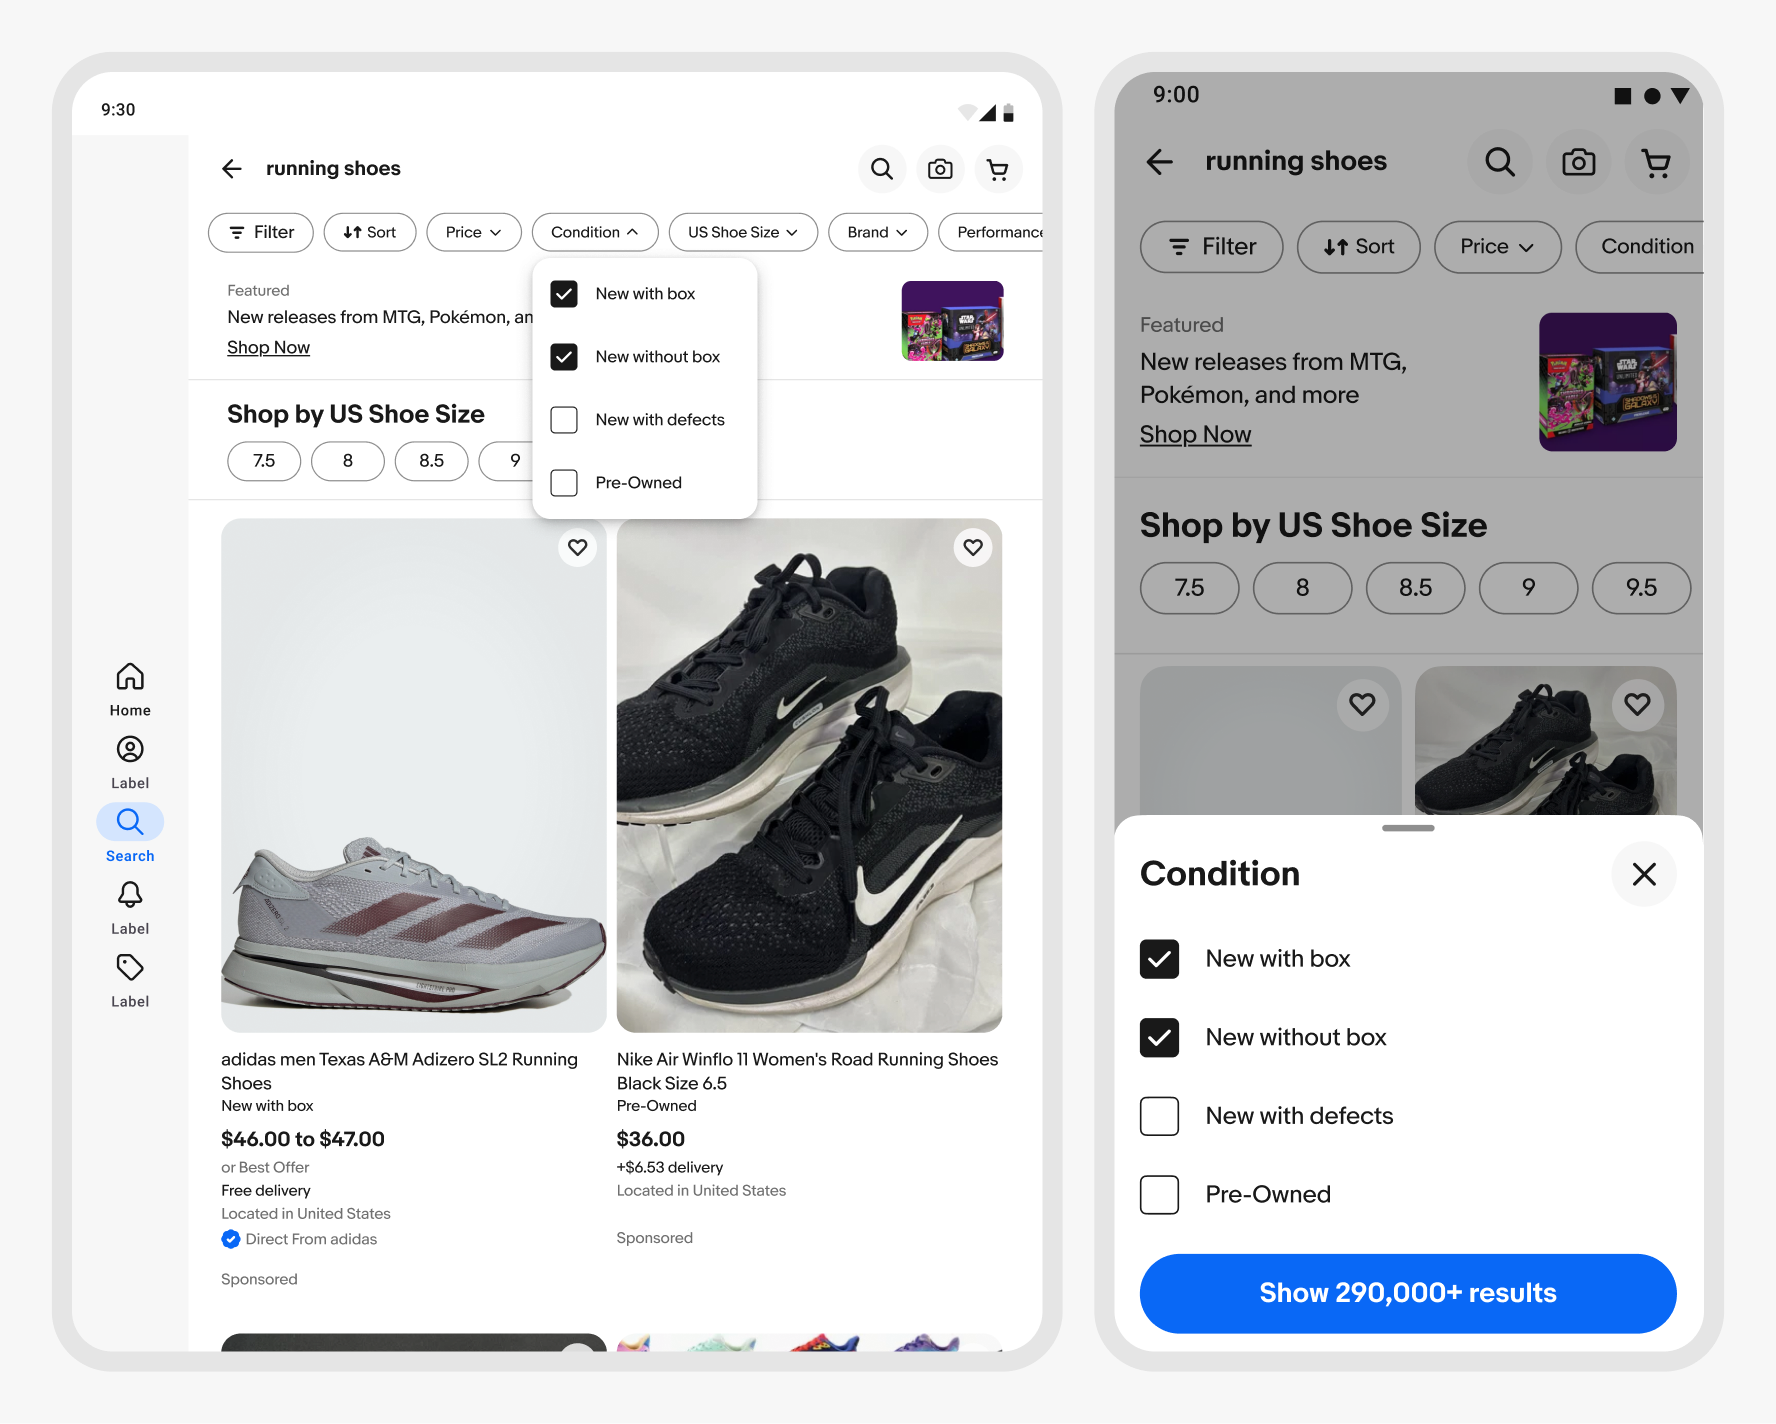Viewport: 1776px width, 1424px height.
Task: Favorite the Nike Air Winflo listing
Action: 973,547
